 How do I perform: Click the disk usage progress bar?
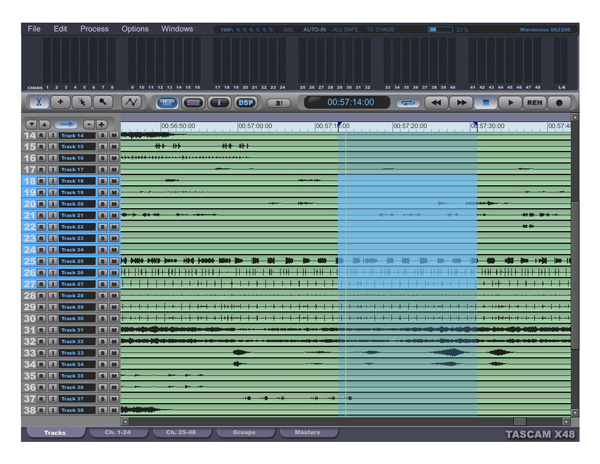pos(440,29)
